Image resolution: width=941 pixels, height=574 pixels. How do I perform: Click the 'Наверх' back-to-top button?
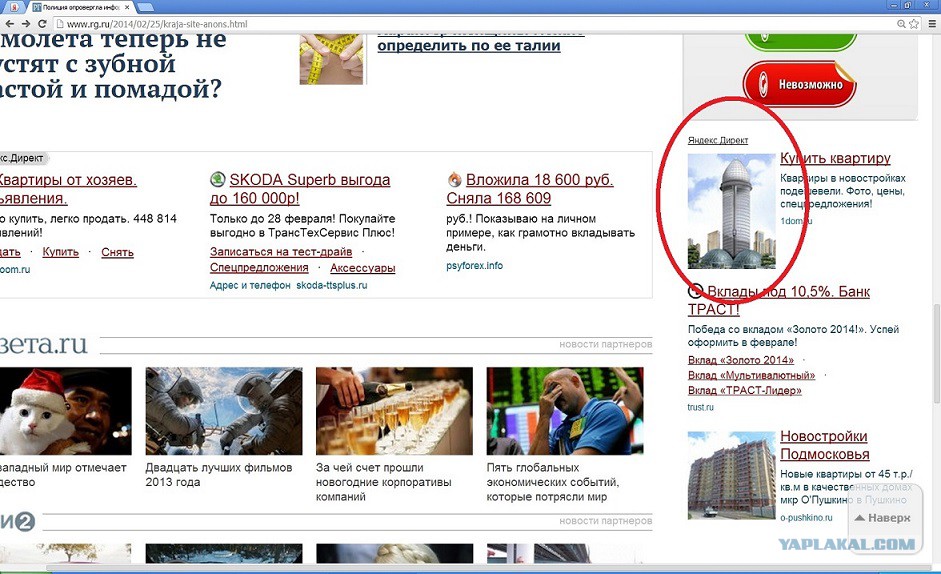[883, 518]
